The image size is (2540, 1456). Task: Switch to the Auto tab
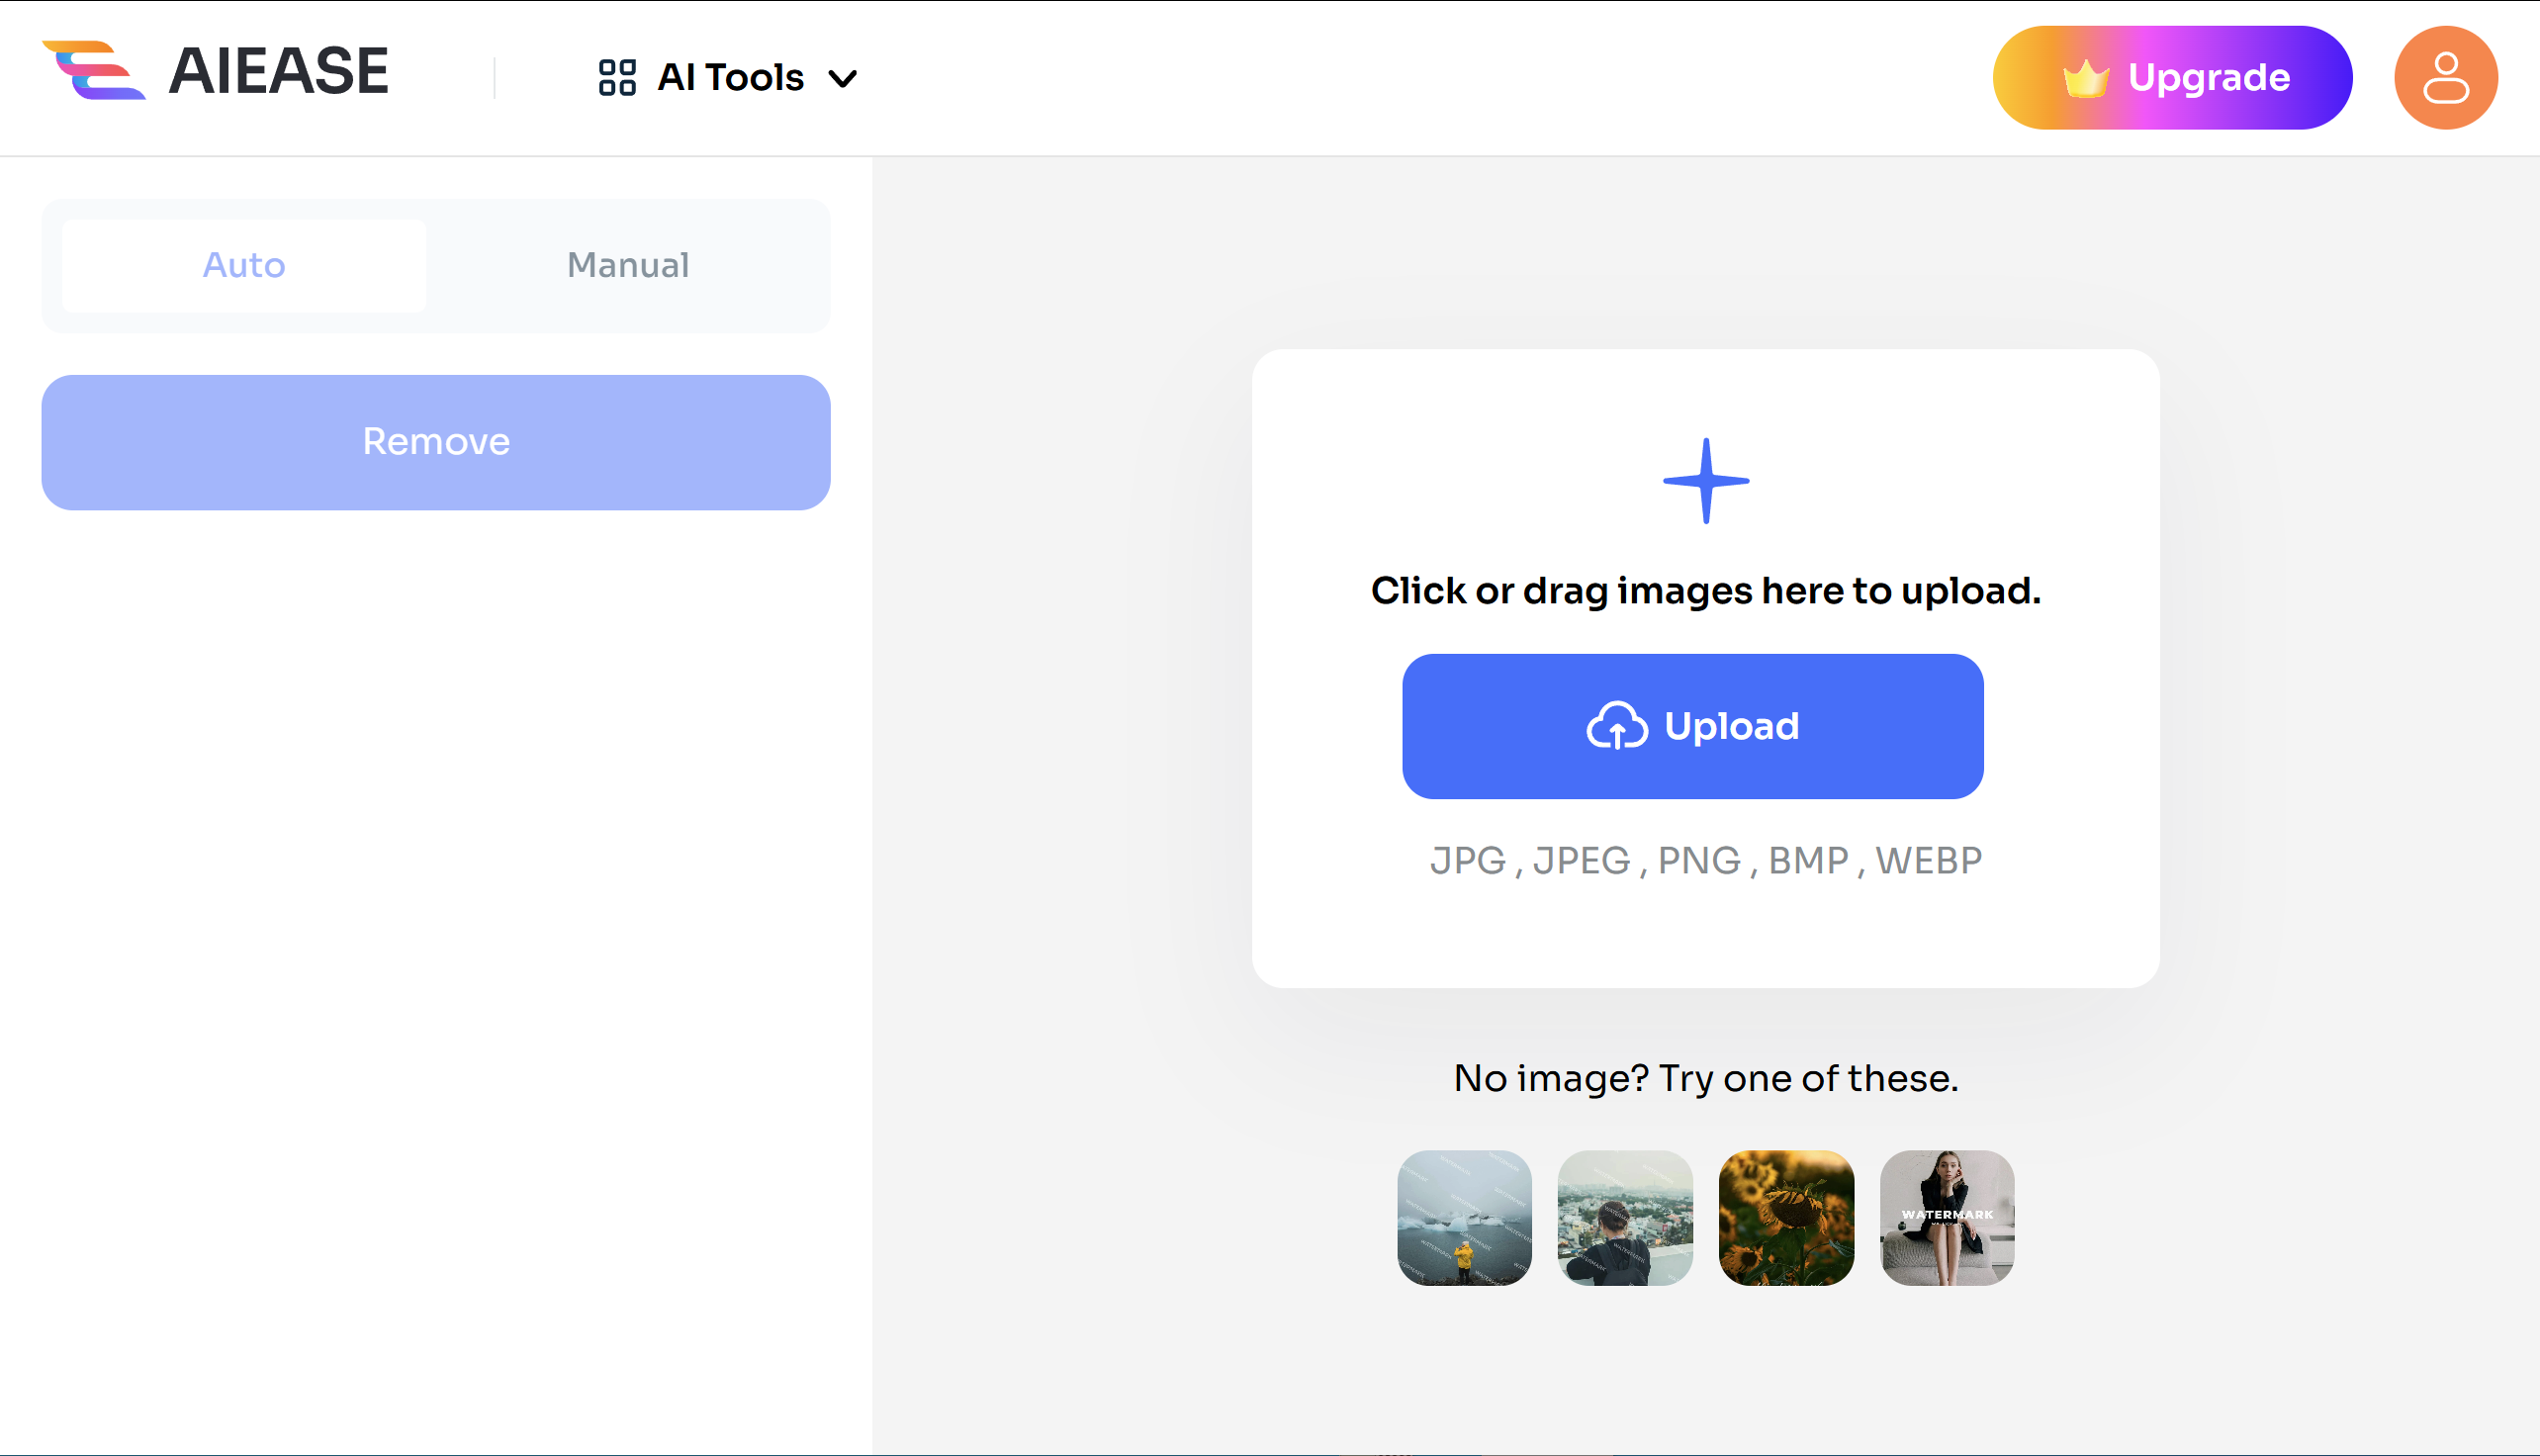tap(244, 265)
